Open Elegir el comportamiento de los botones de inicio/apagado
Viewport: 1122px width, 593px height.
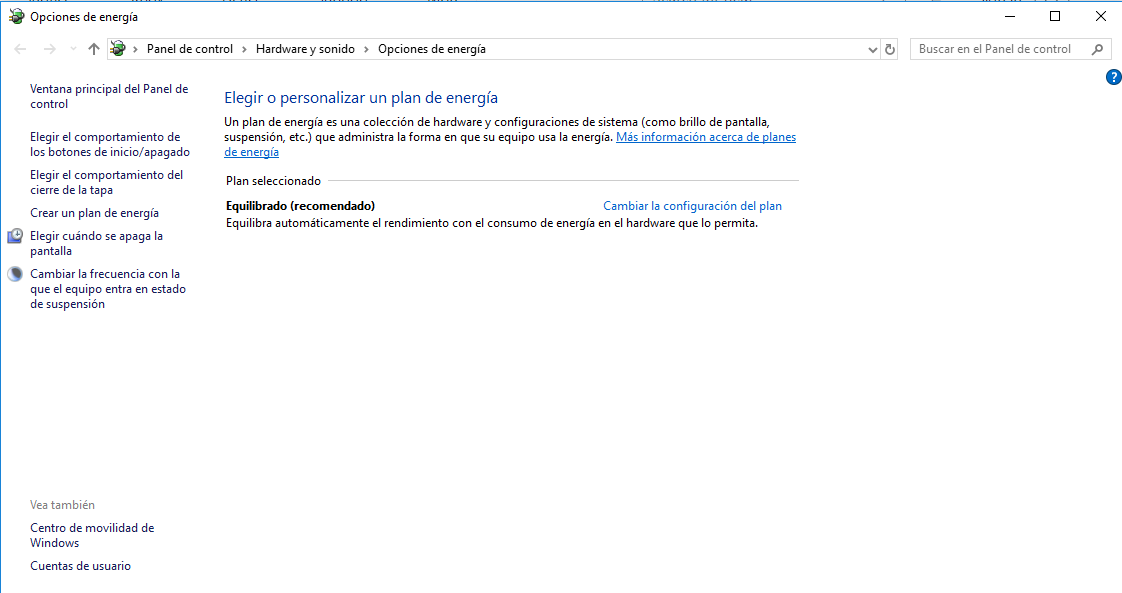[109, 144]
